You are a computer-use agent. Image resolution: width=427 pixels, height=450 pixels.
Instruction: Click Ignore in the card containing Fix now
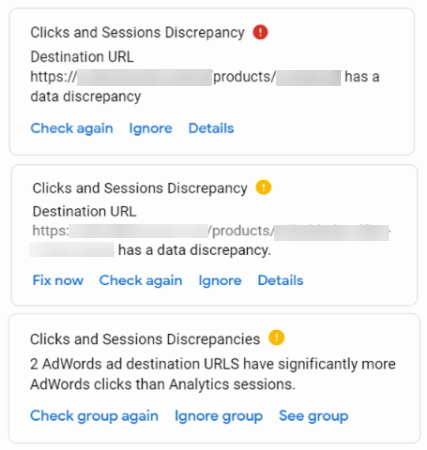coord(220,280)
